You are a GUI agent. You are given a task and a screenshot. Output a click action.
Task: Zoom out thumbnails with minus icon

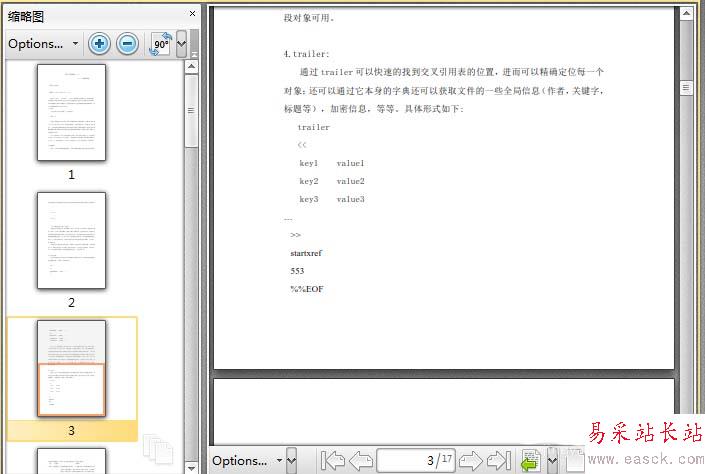point(127,44)
